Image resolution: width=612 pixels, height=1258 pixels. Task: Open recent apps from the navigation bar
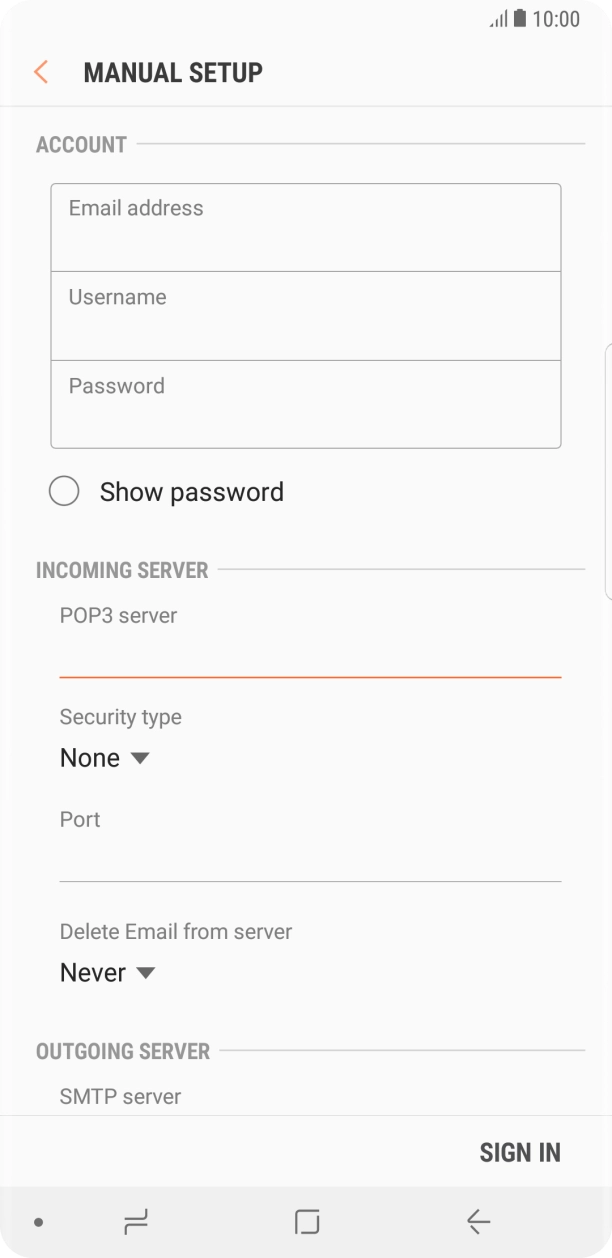pos(136,1221)
